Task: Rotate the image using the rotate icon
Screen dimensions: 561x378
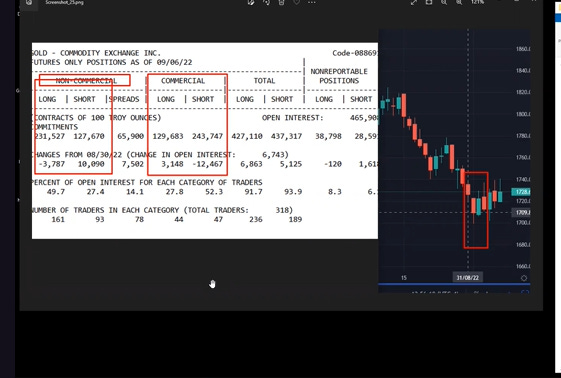Action: pyautogui.click(x=267, y=2)
